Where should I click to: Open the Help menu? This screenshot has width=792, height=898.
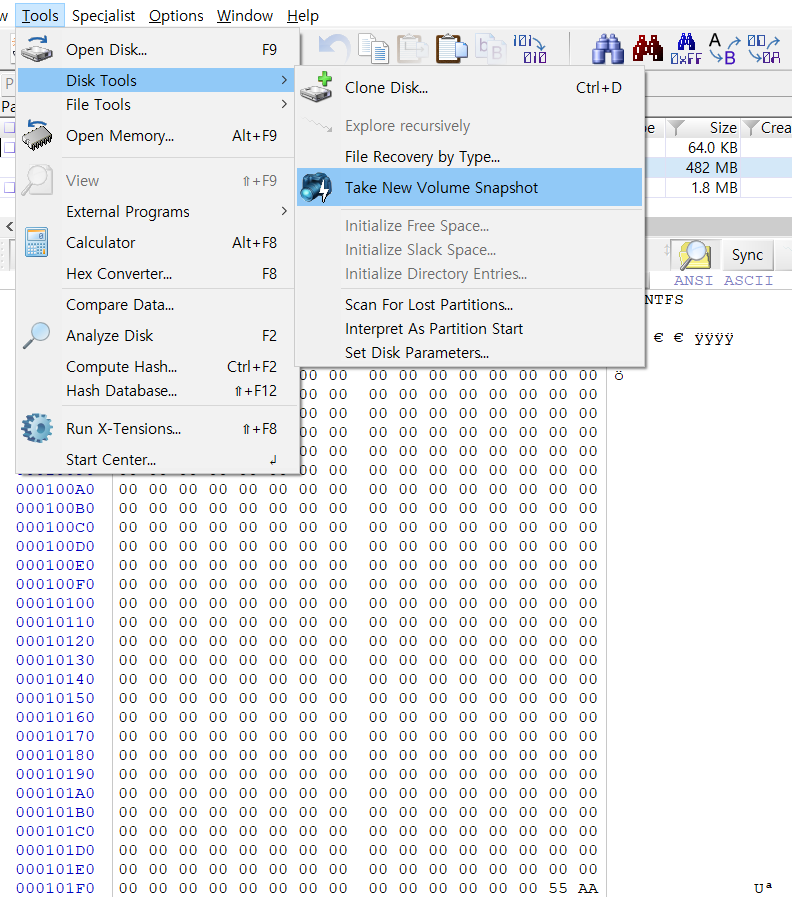point(302,15)
